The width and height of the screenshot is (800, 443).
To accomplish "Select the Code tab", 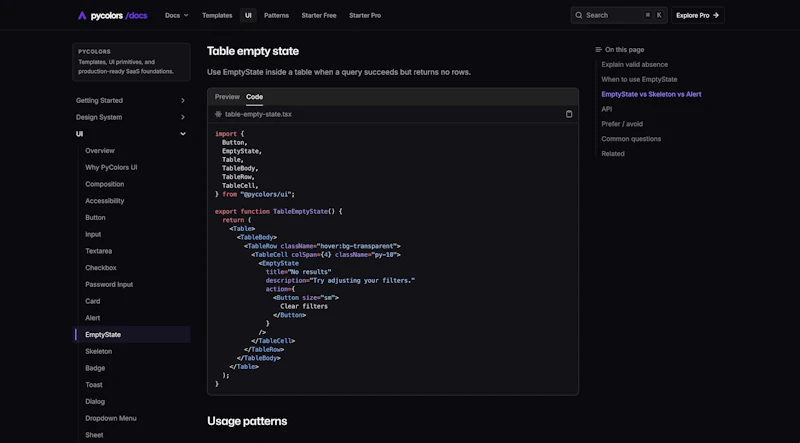I will 255,96.
